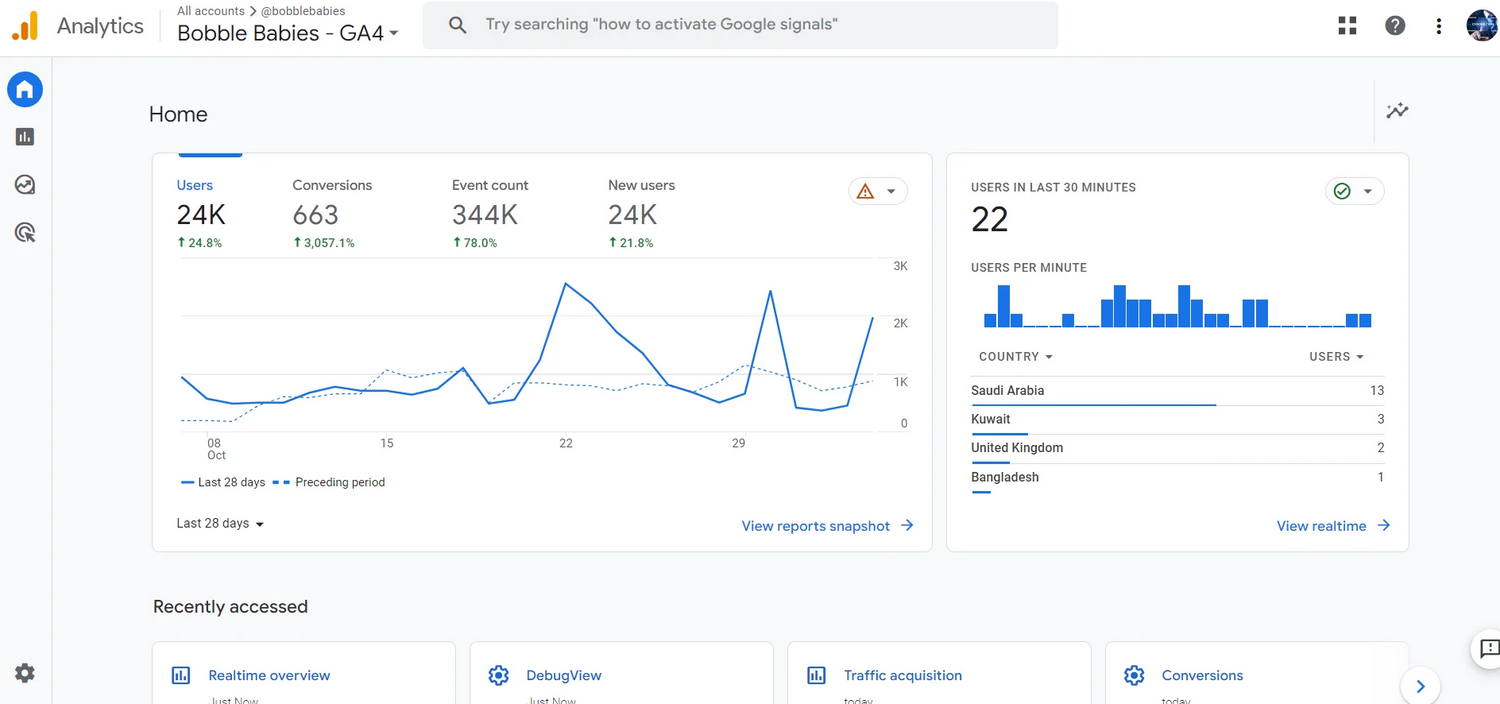Select the New users metric tab
Screen dimensions: 1500x704
[x=641, y=213]
